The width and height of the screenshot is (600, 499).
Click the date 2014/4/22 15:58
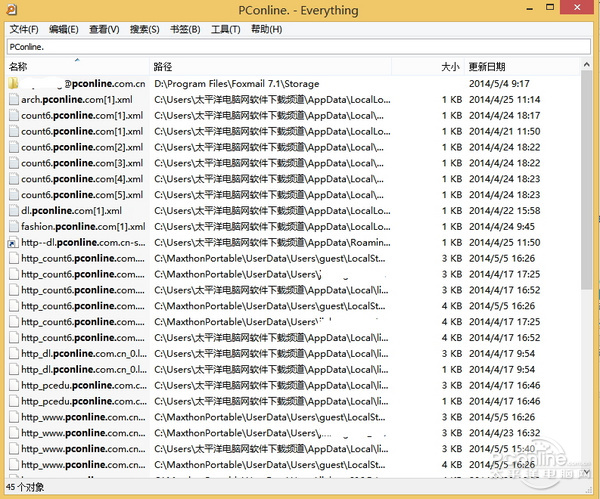pos(504,211)
